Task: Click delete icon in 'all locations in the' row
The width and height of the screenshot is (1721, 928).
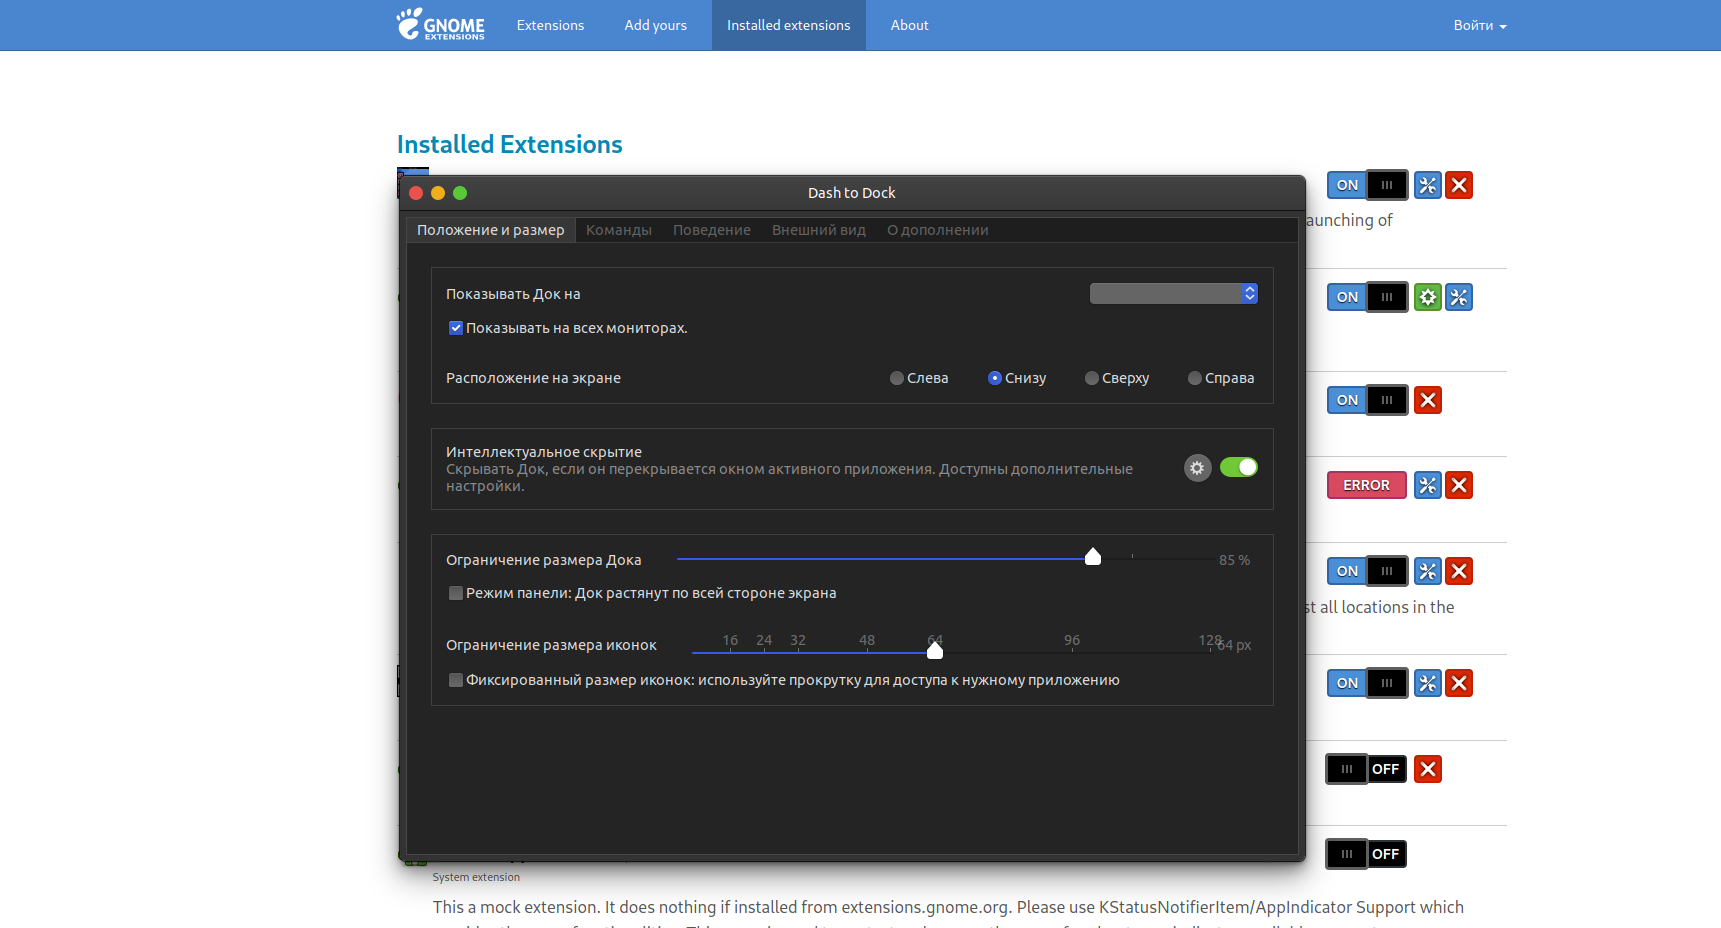Action: point(1459,571)
